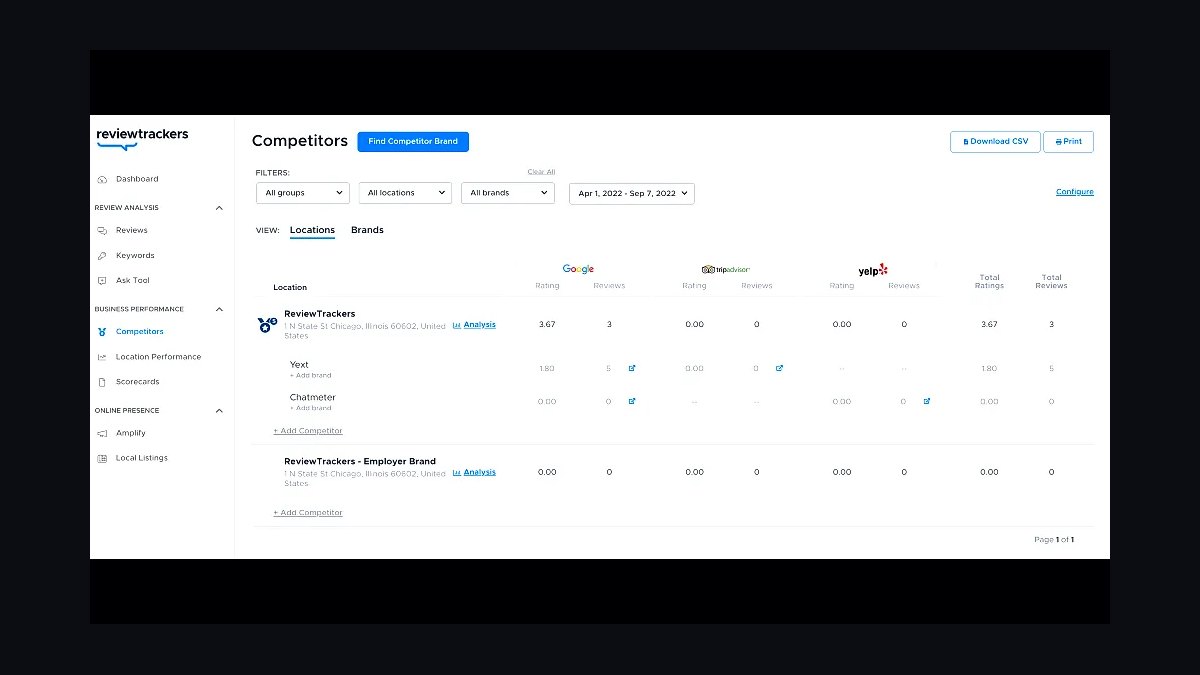The height and width of the screenshot is (675, 1200).
Task: Click Add brand under Chatmeter
Action: tap(310, 408)
